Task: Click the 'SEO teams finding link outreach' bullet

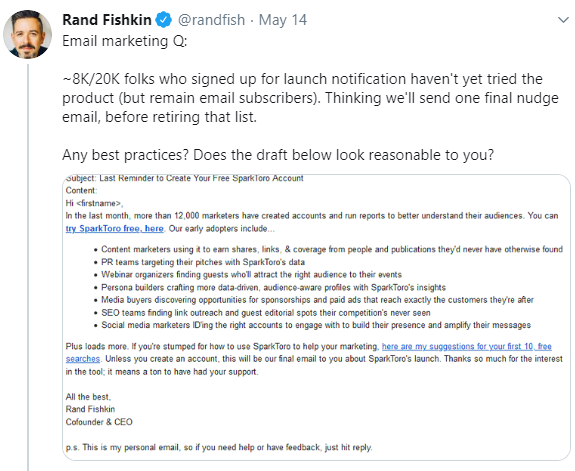Action: [x=265, y=313]
